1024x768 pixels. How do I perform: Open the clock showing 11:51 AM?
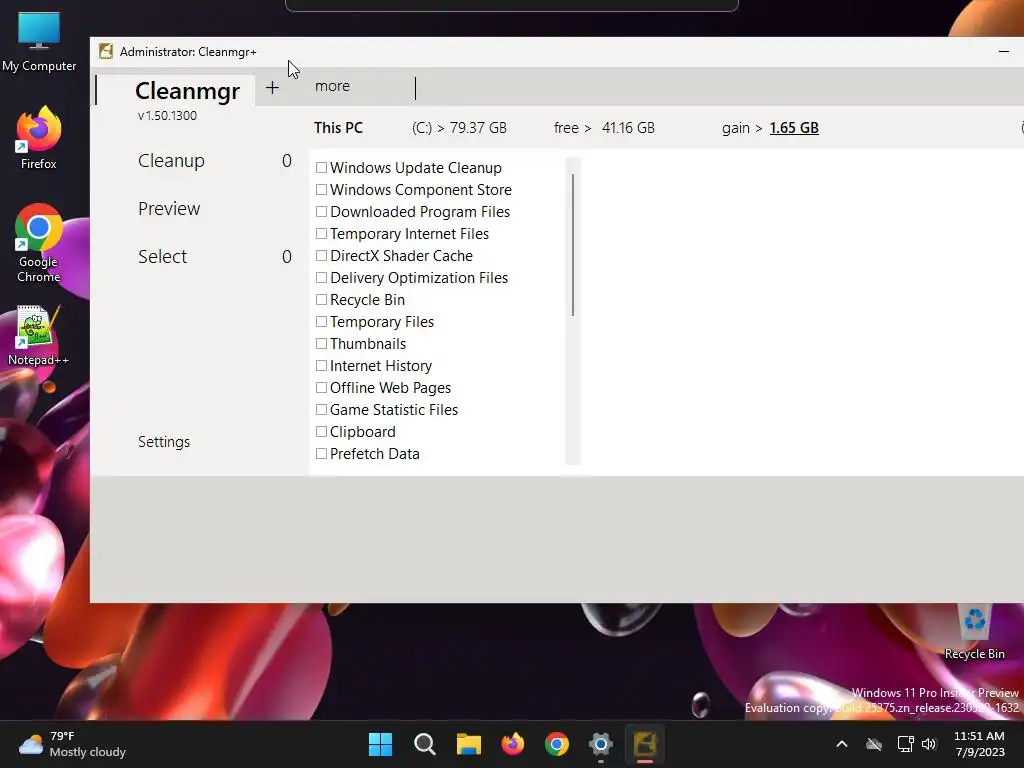[980, 744]
